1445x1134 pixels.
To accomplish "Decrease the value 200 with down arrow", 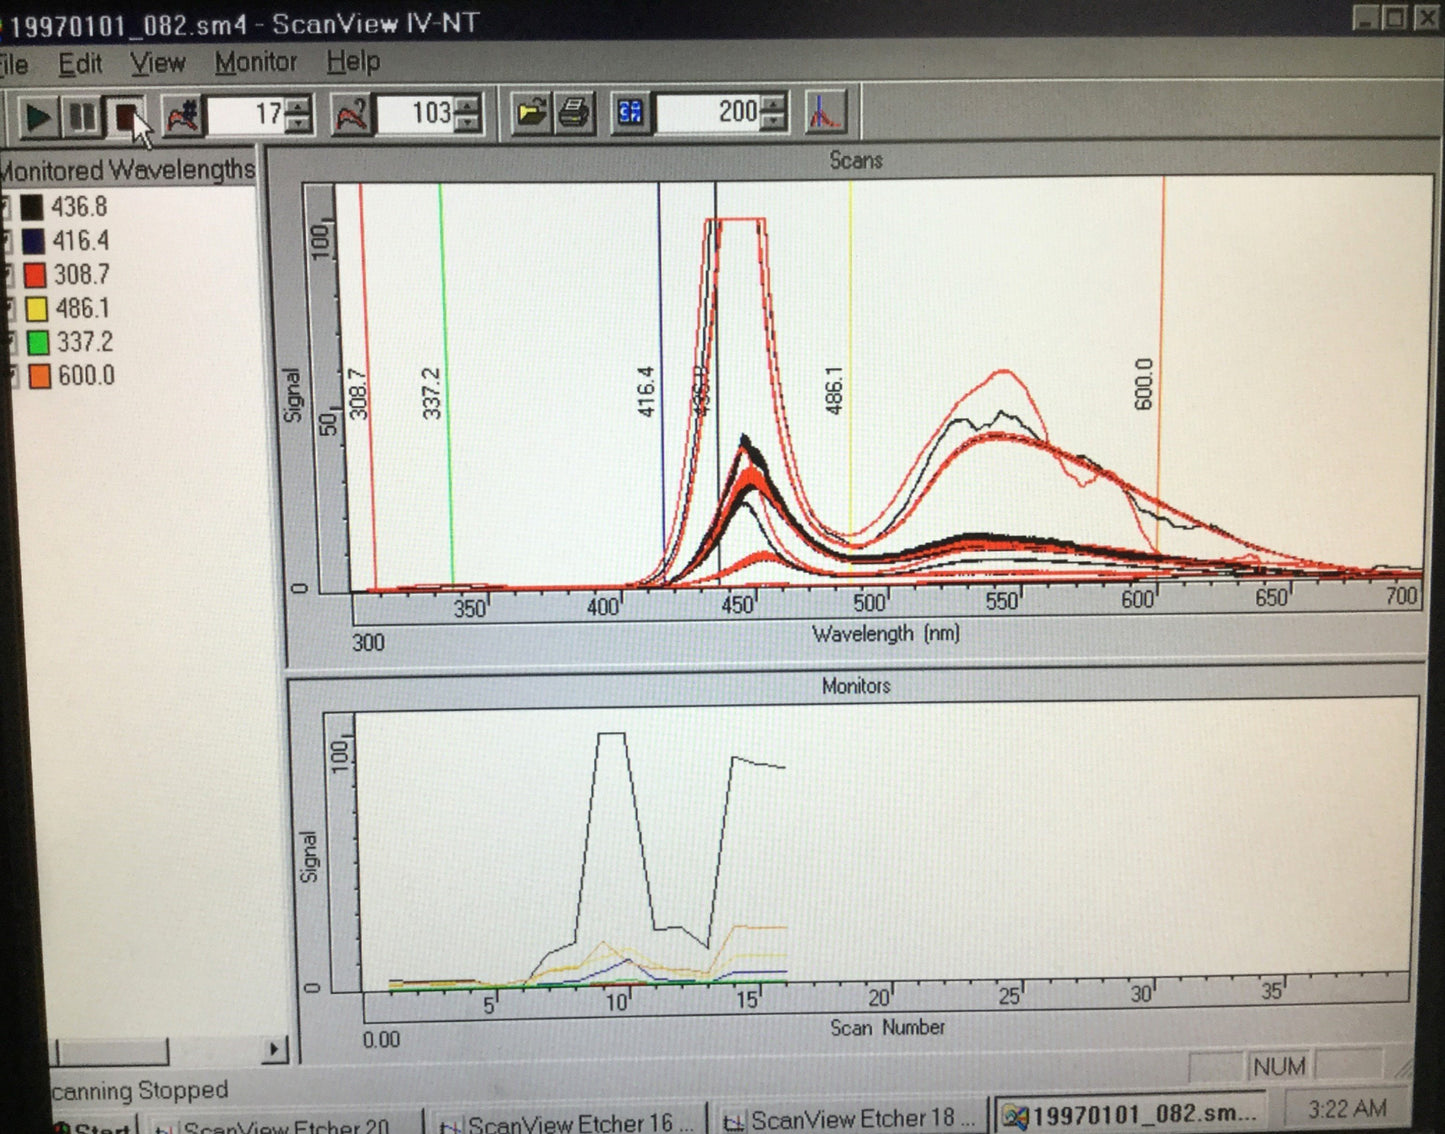I will [x=773, y=122].
